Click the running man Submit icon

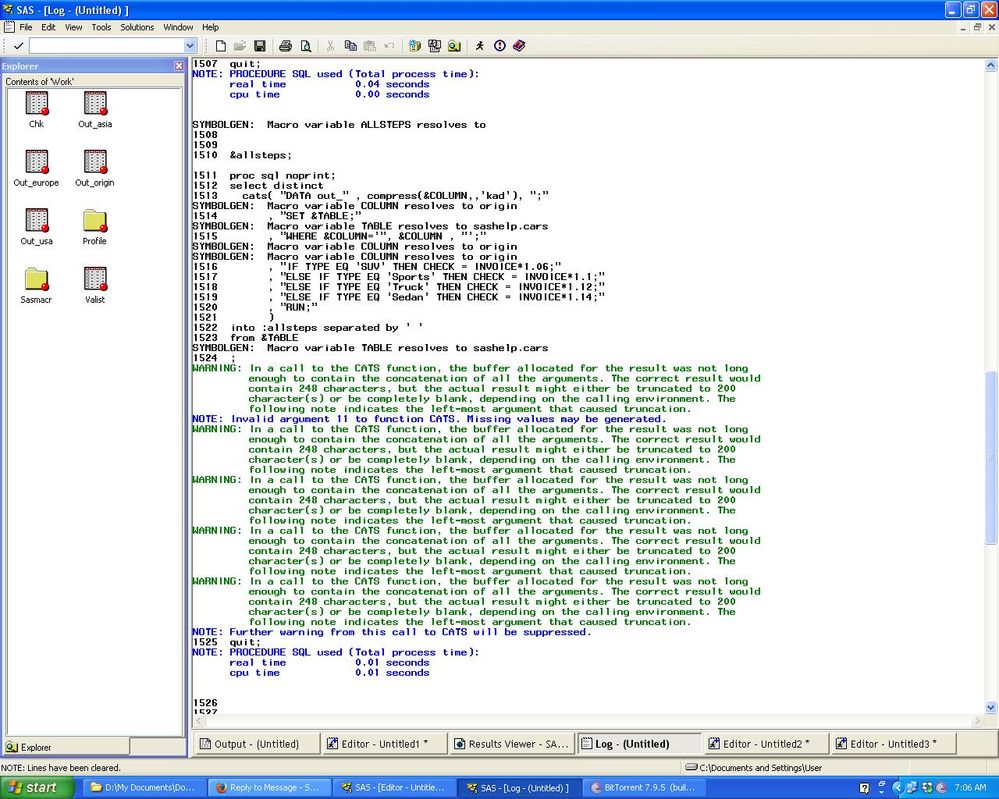click(480, 46)
